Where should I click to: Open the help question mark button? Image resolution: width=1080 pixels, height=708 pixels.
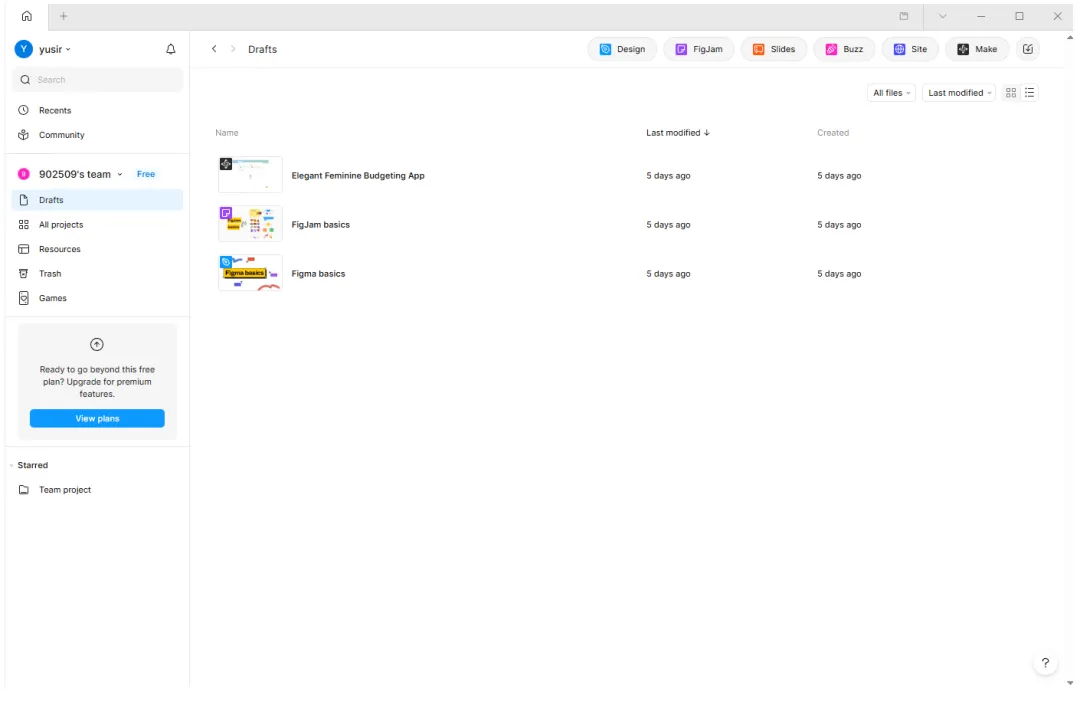pos(1045,663)
